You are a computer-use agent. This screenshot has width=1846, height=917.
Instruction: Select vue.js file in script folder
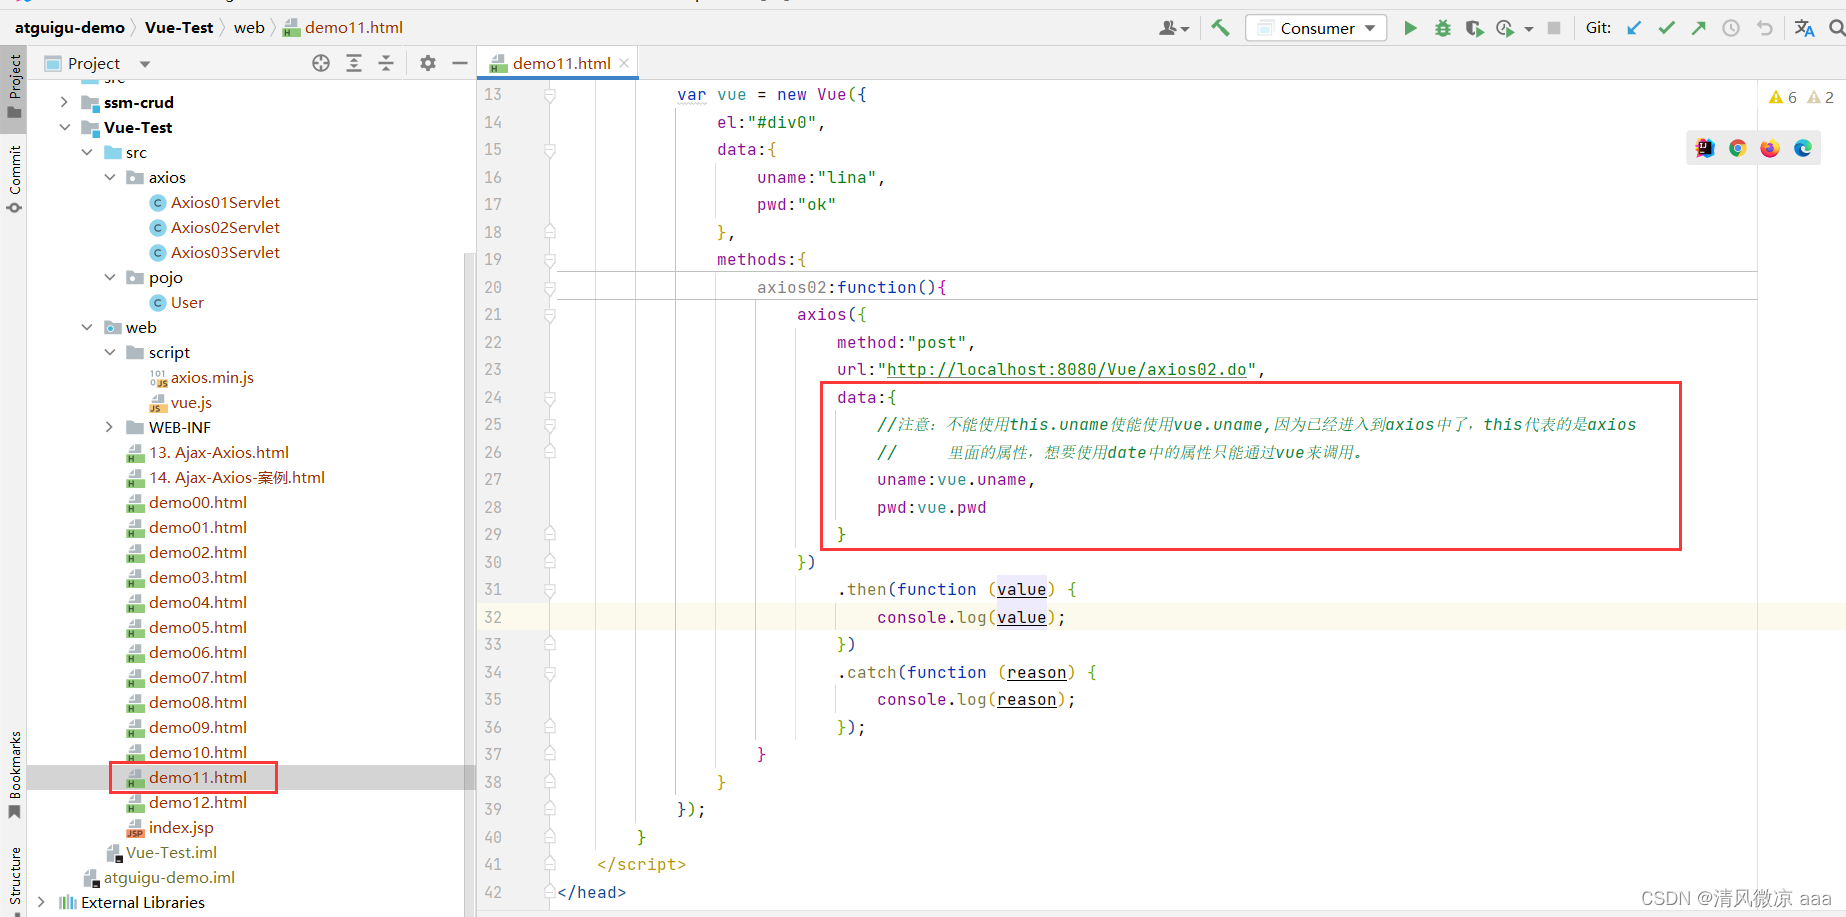(x=191, y=402)
